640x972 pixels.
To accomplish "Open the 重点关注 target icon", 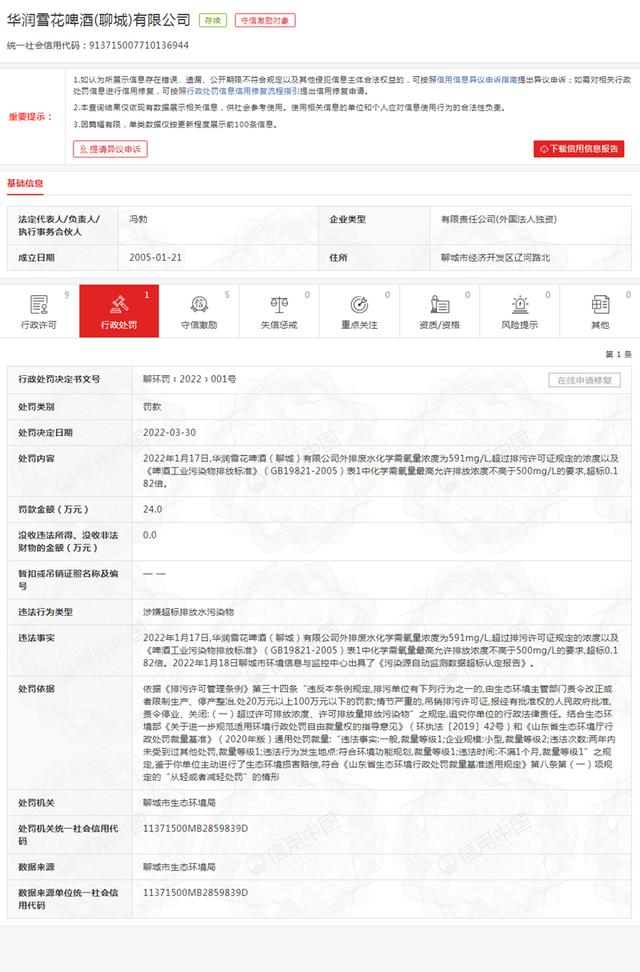I will [359, 304].
